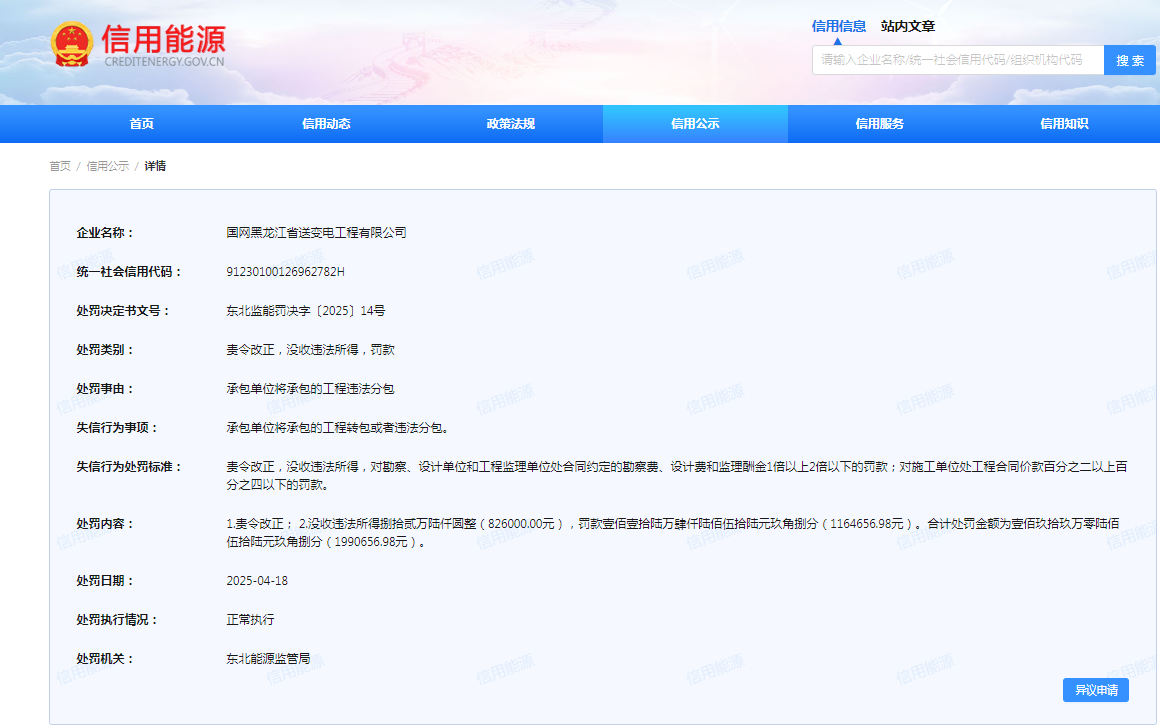Select the document number 东北监能罚决字〔2025〕14号
Screen dimensions: 1160x728
tap(306, 311)
